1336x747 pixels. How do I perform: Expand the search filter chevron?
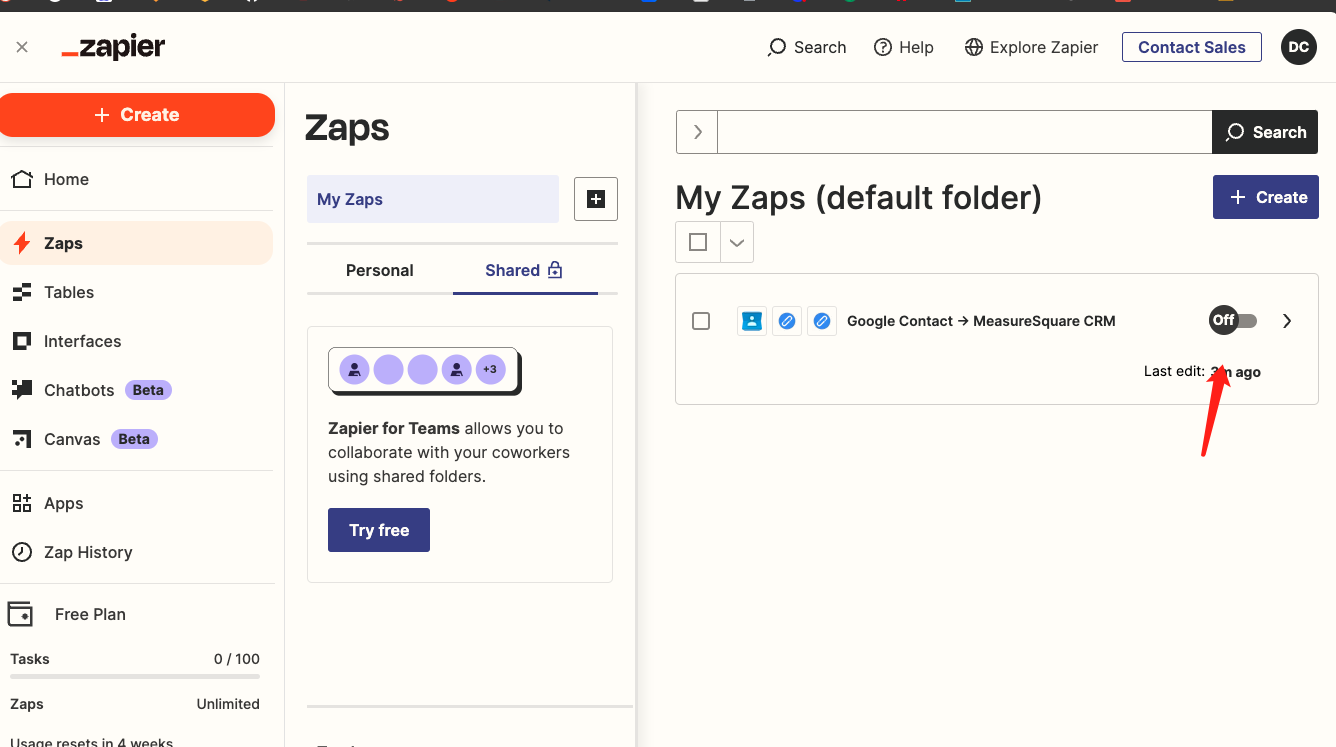tap(697, 132)
